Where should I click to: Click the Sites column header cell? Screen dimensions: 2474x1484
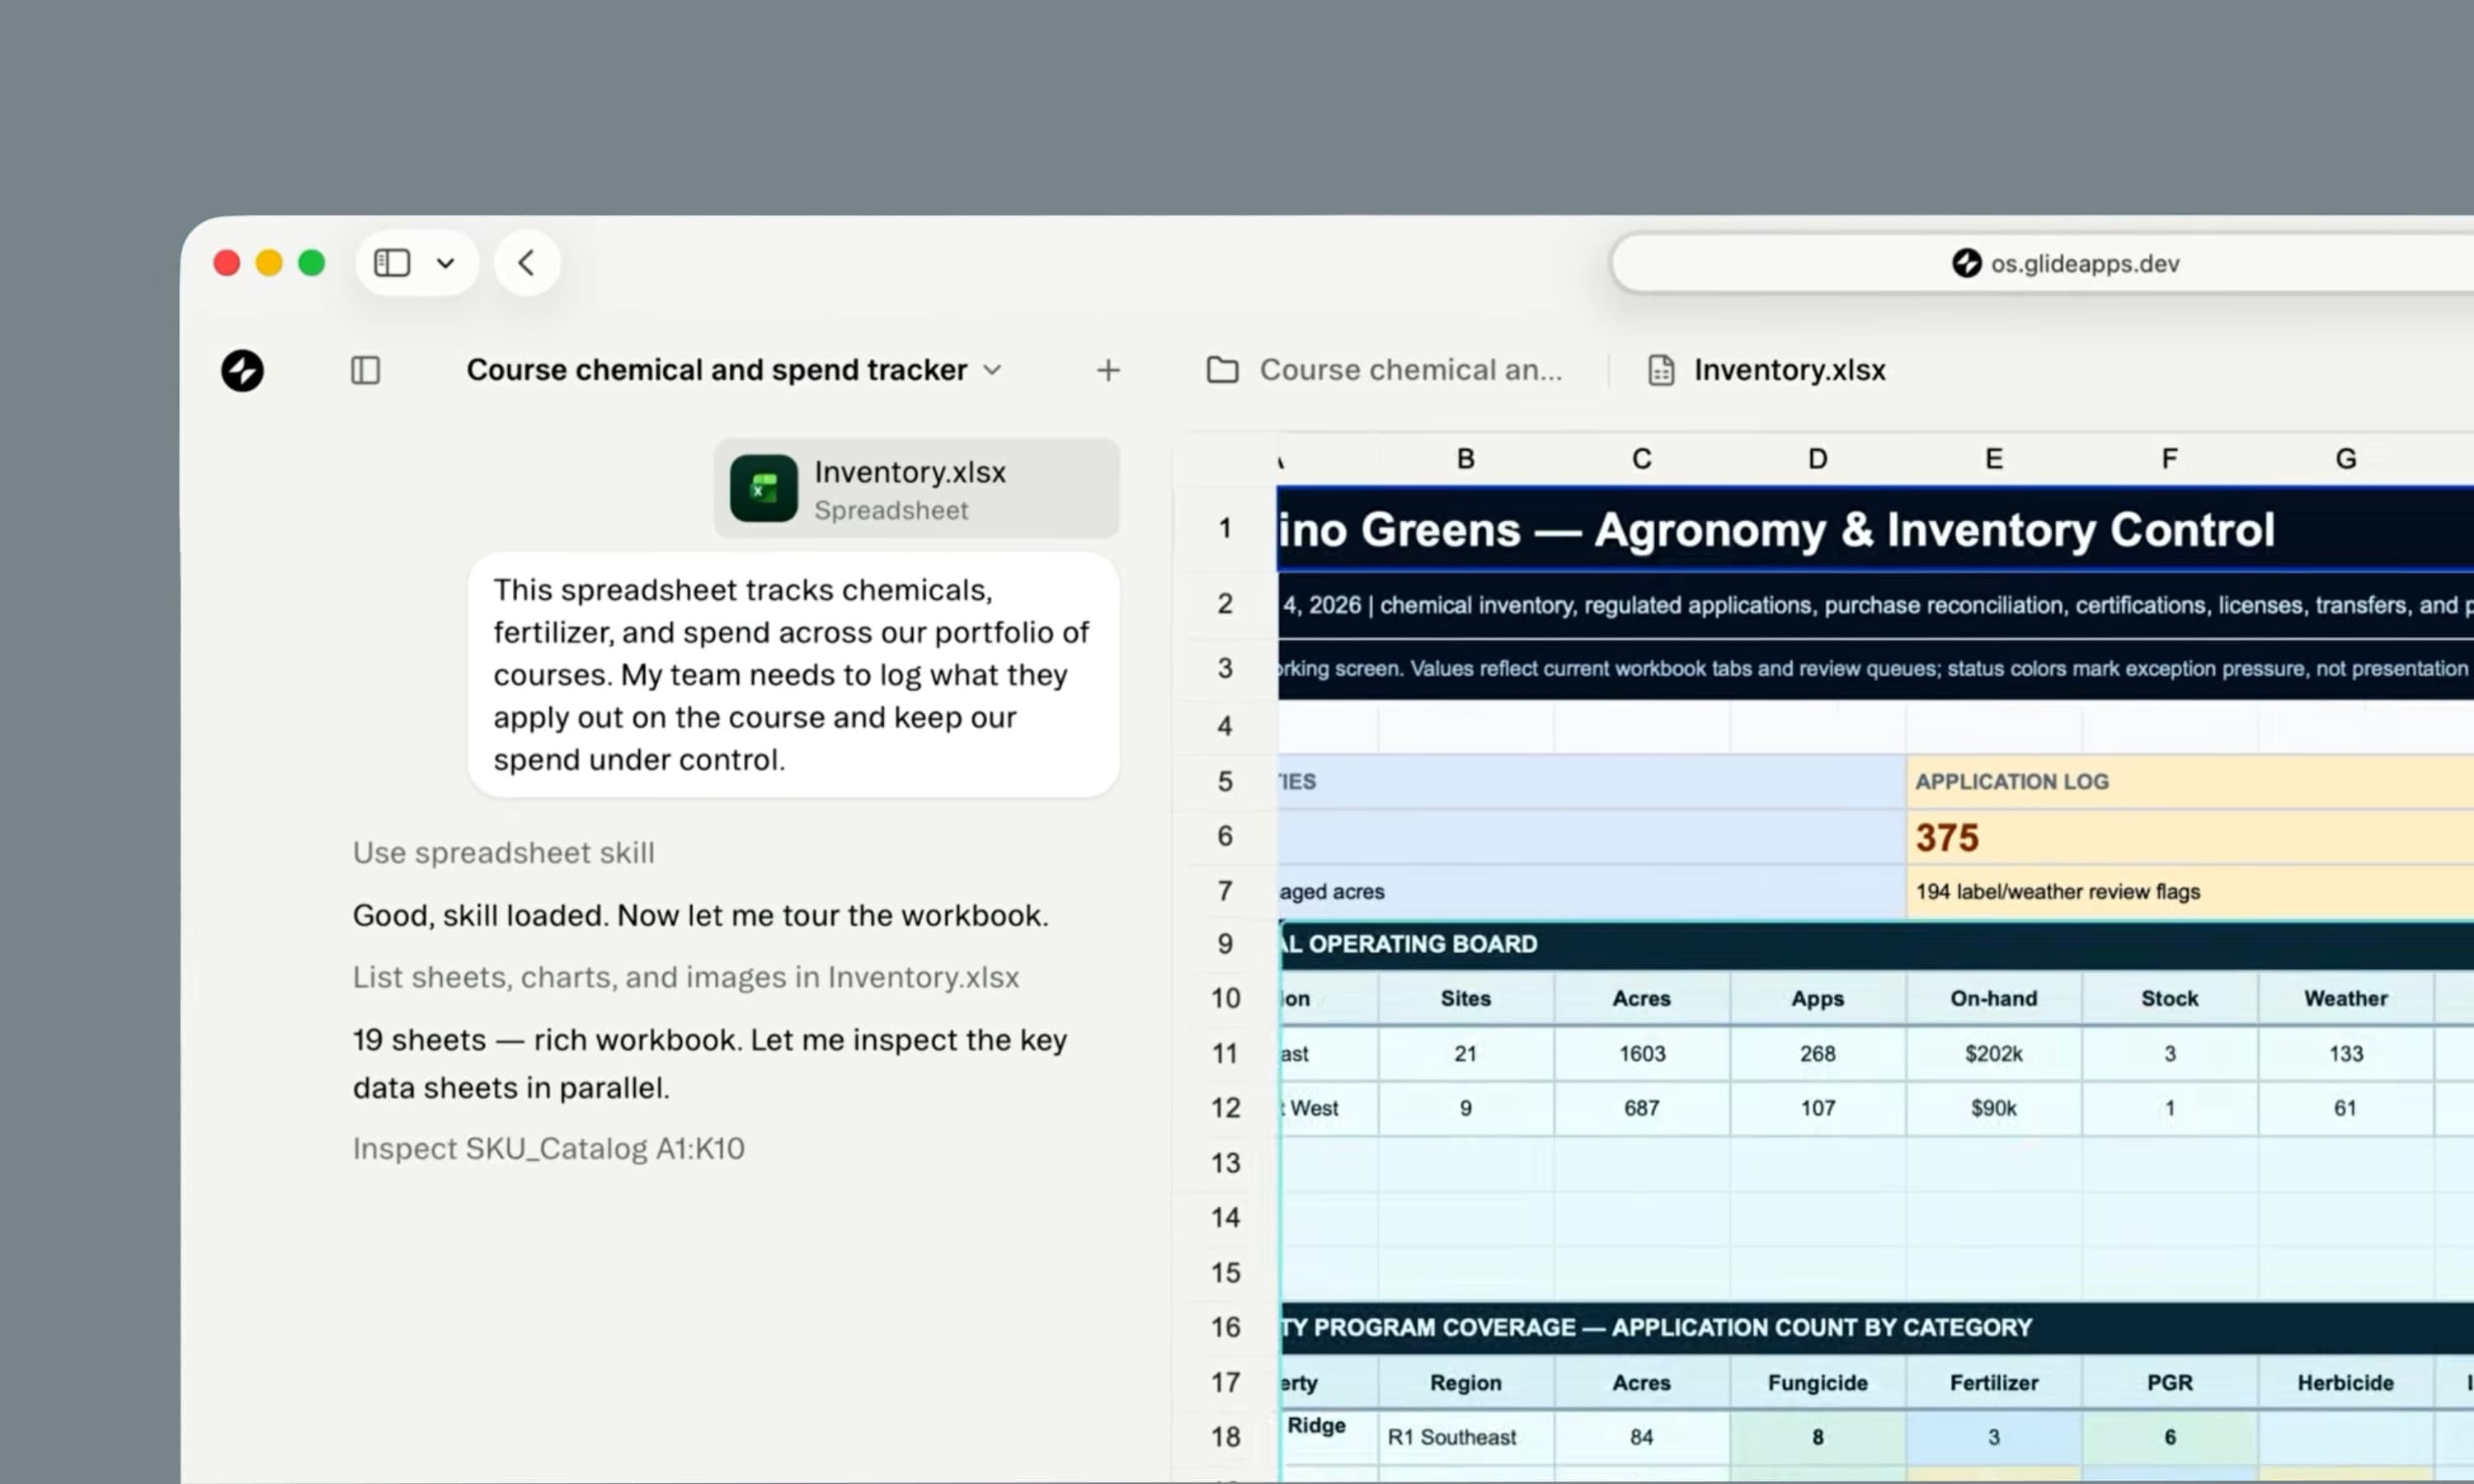coord(1466,998)
